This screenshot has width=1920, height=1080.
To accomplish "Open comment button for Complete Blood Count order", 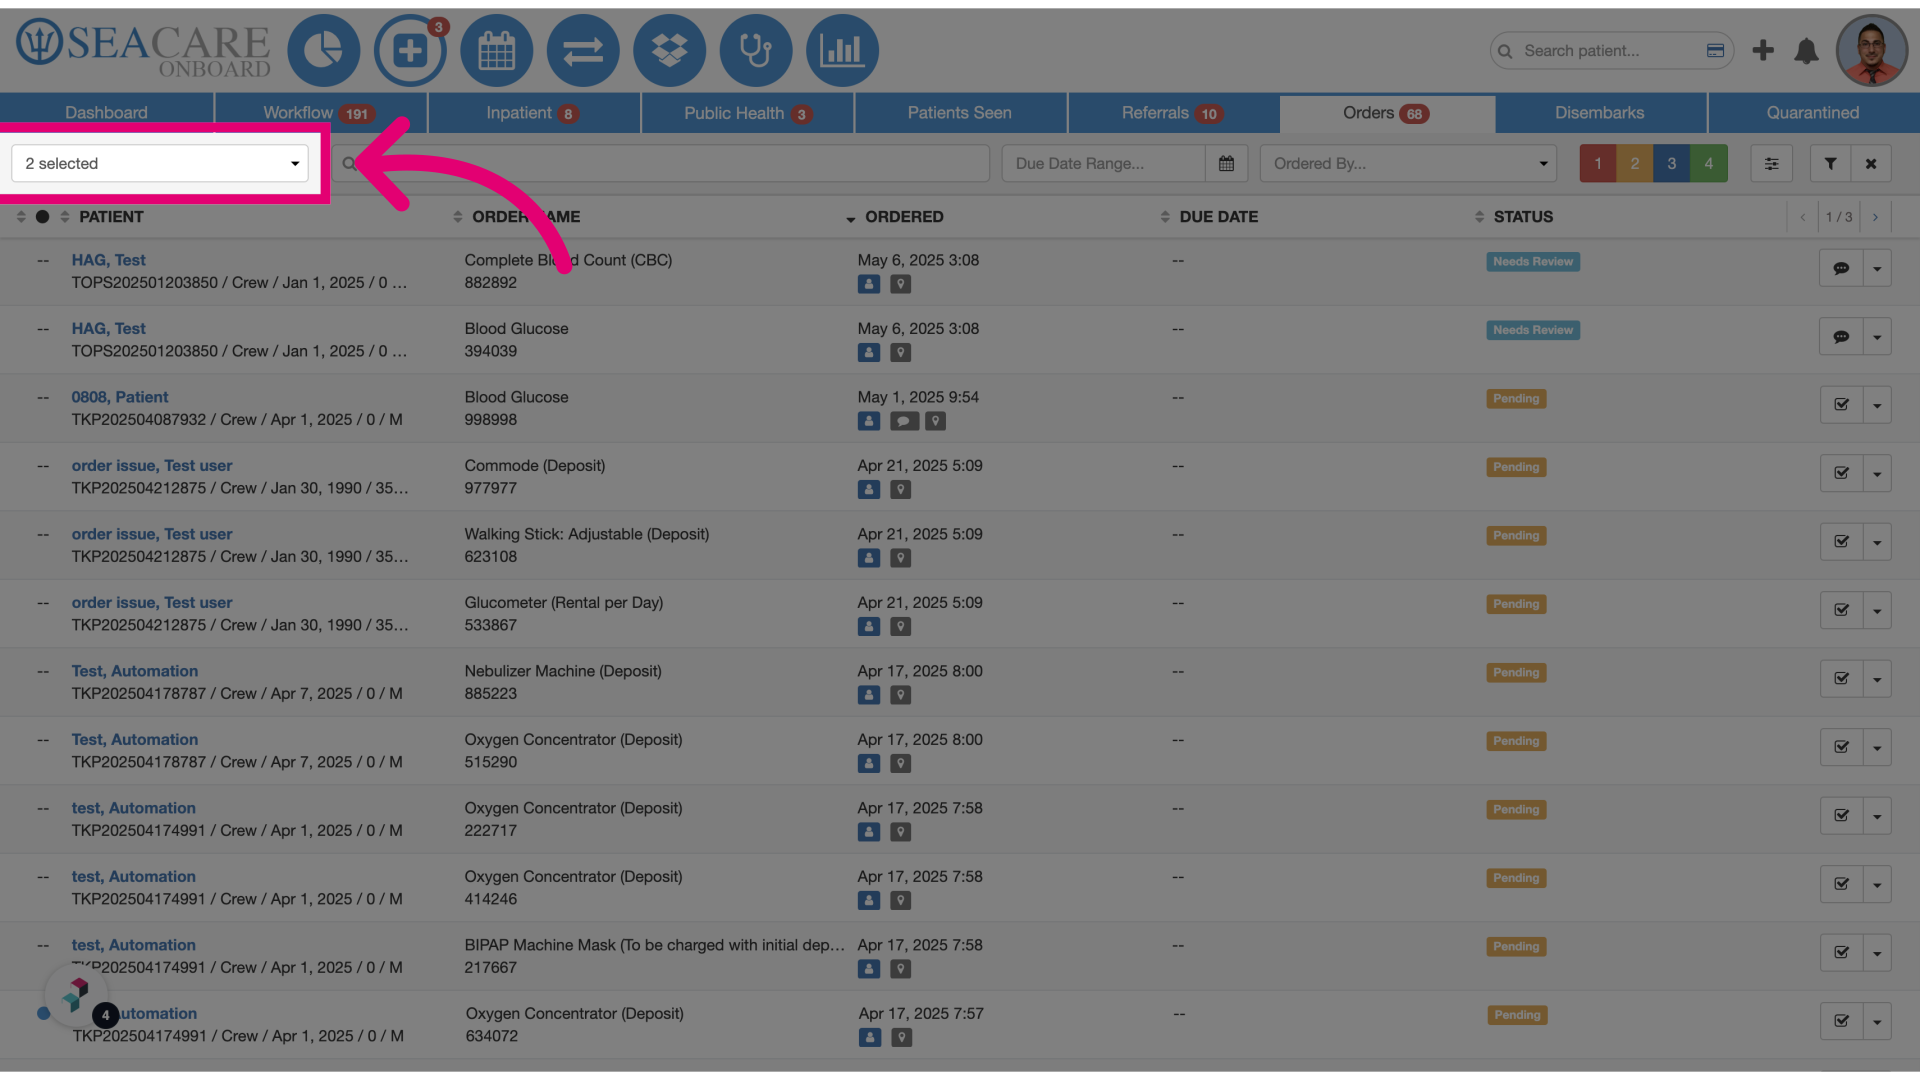I will coord(1841,268).
